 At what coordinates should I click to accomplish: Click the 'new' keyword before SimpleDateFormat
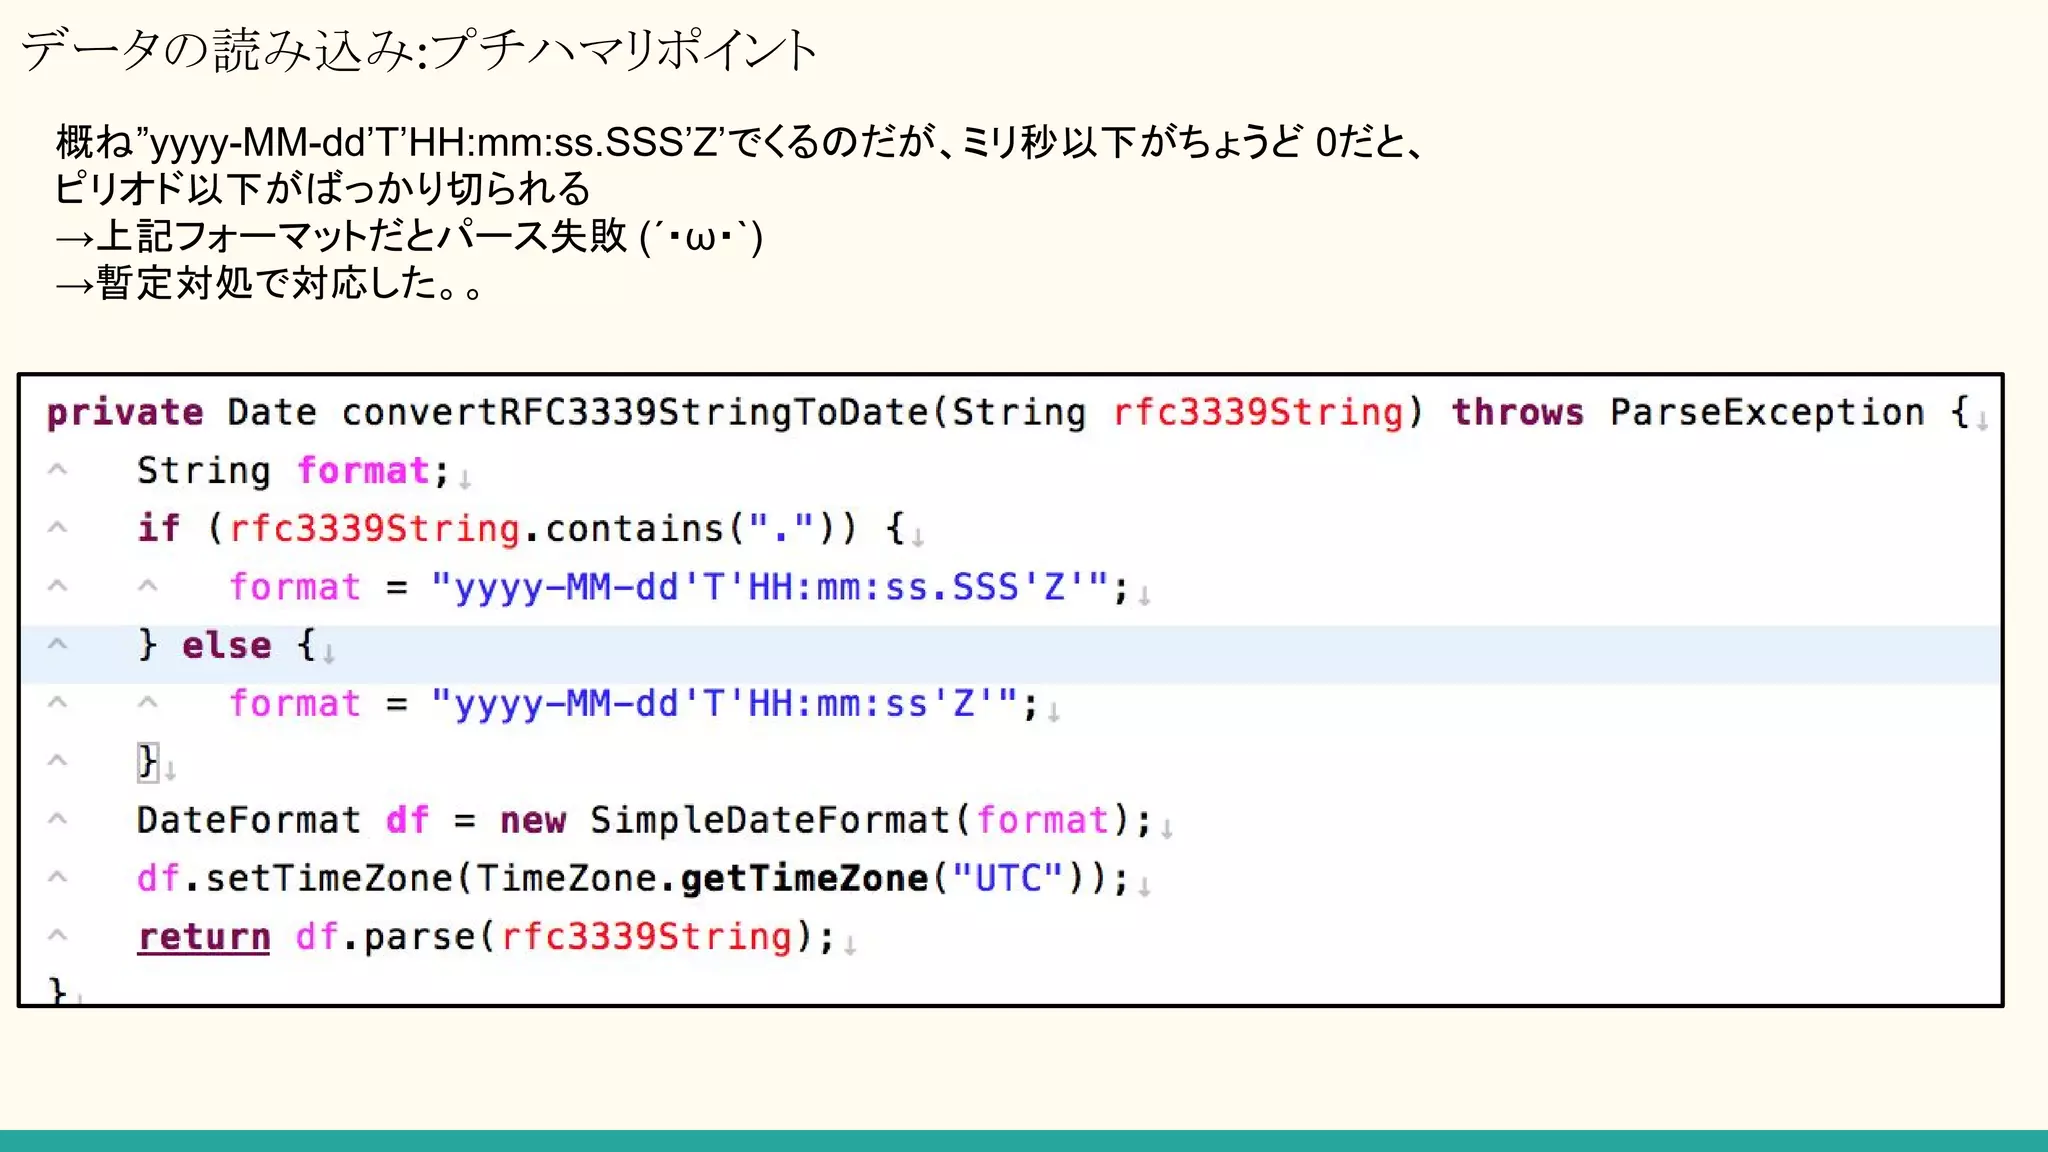coord(532,820)
